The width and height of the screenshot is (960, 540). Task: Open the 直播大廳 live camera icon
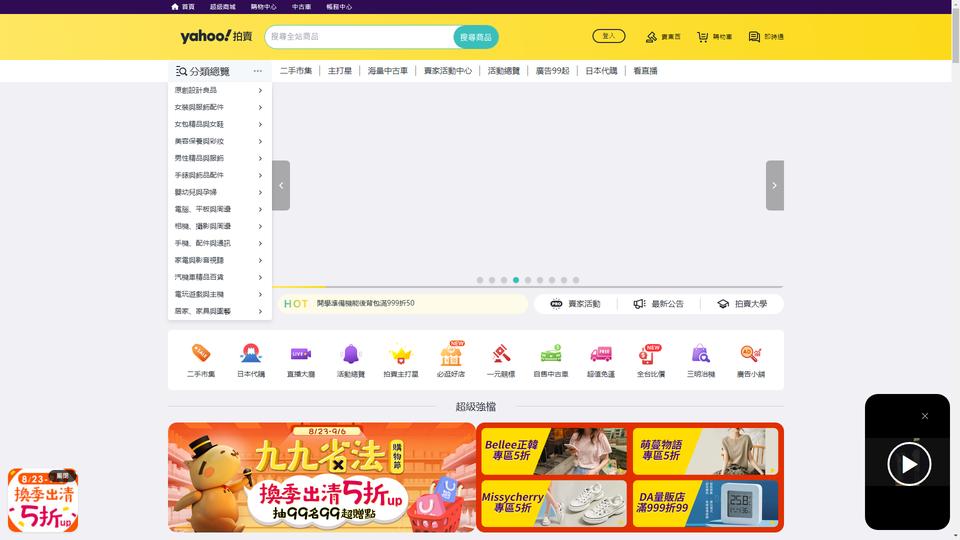coord(301,353)
